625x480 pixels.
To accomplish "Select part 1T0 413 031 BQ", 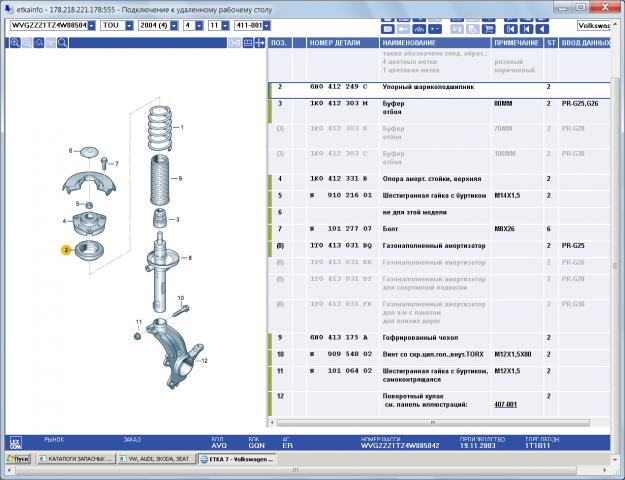I will pos(341,246).
